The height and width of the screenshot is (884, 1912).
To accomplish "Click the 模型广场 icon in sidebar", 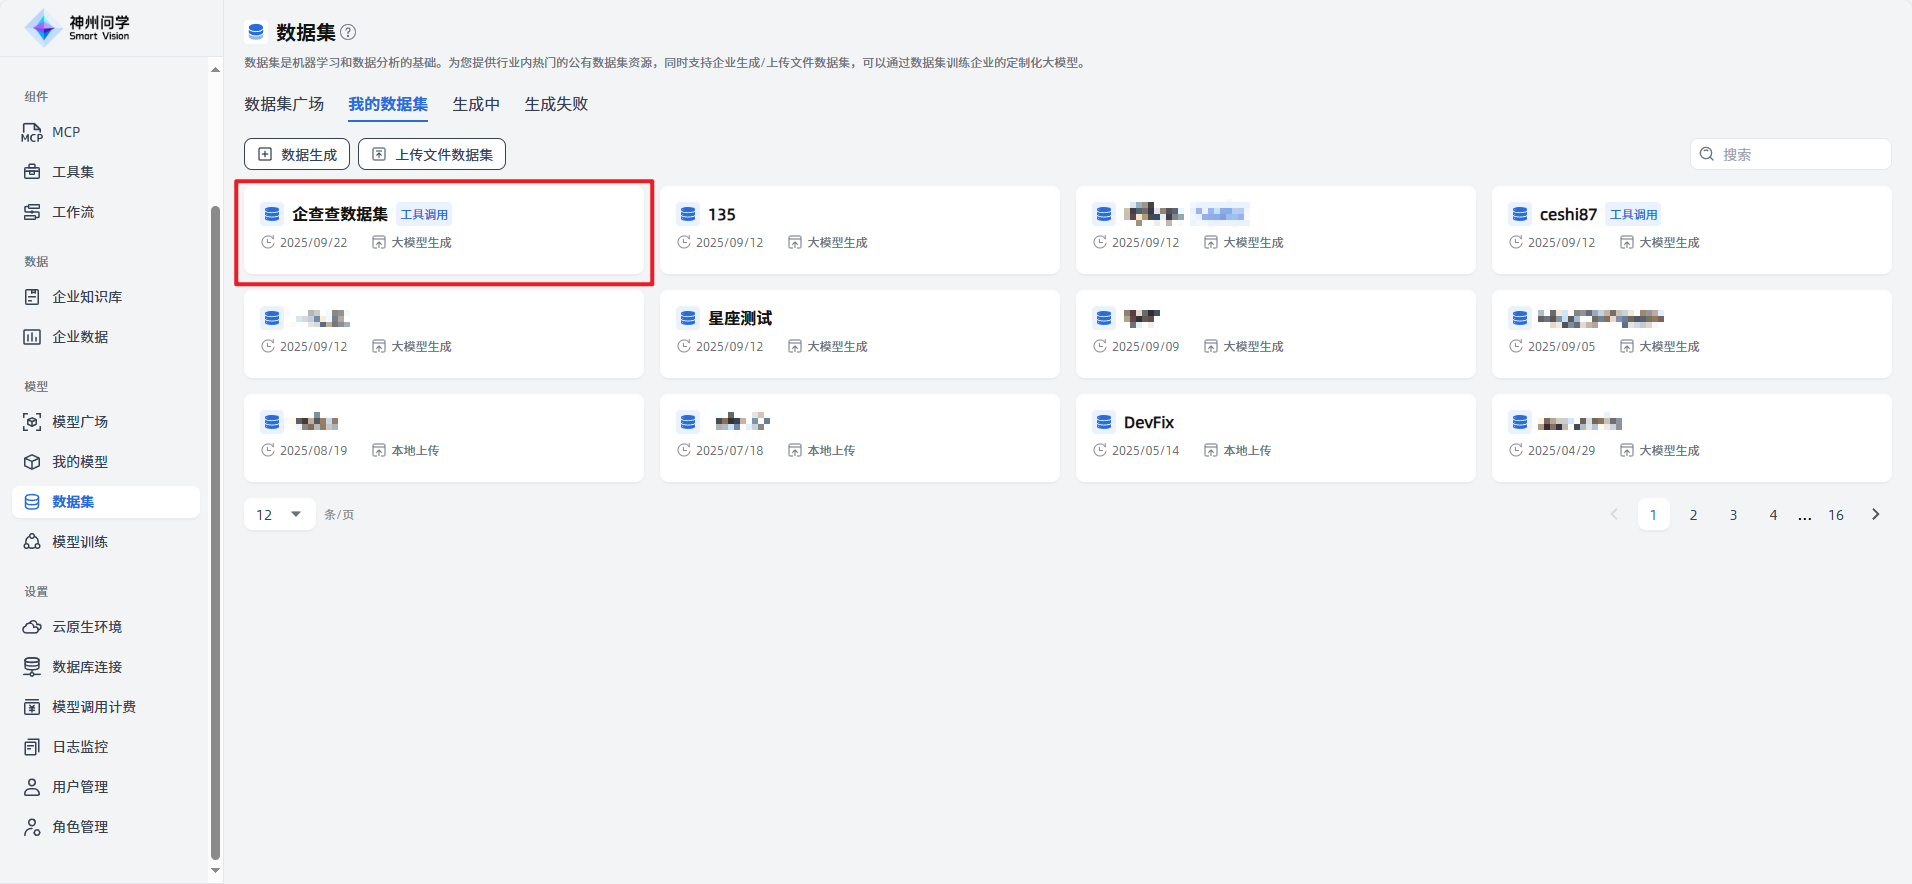I will 32,422.
